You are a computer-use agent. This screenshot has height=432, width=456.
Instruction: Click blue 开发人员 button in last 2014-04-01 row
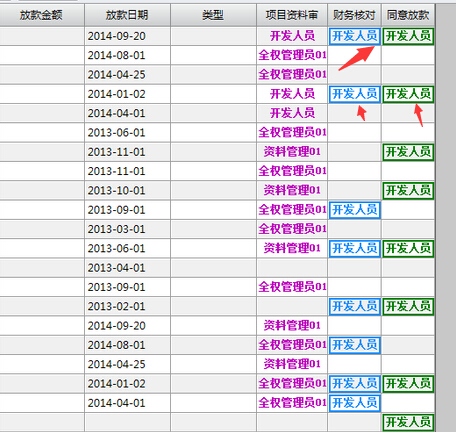click(355, 403)
